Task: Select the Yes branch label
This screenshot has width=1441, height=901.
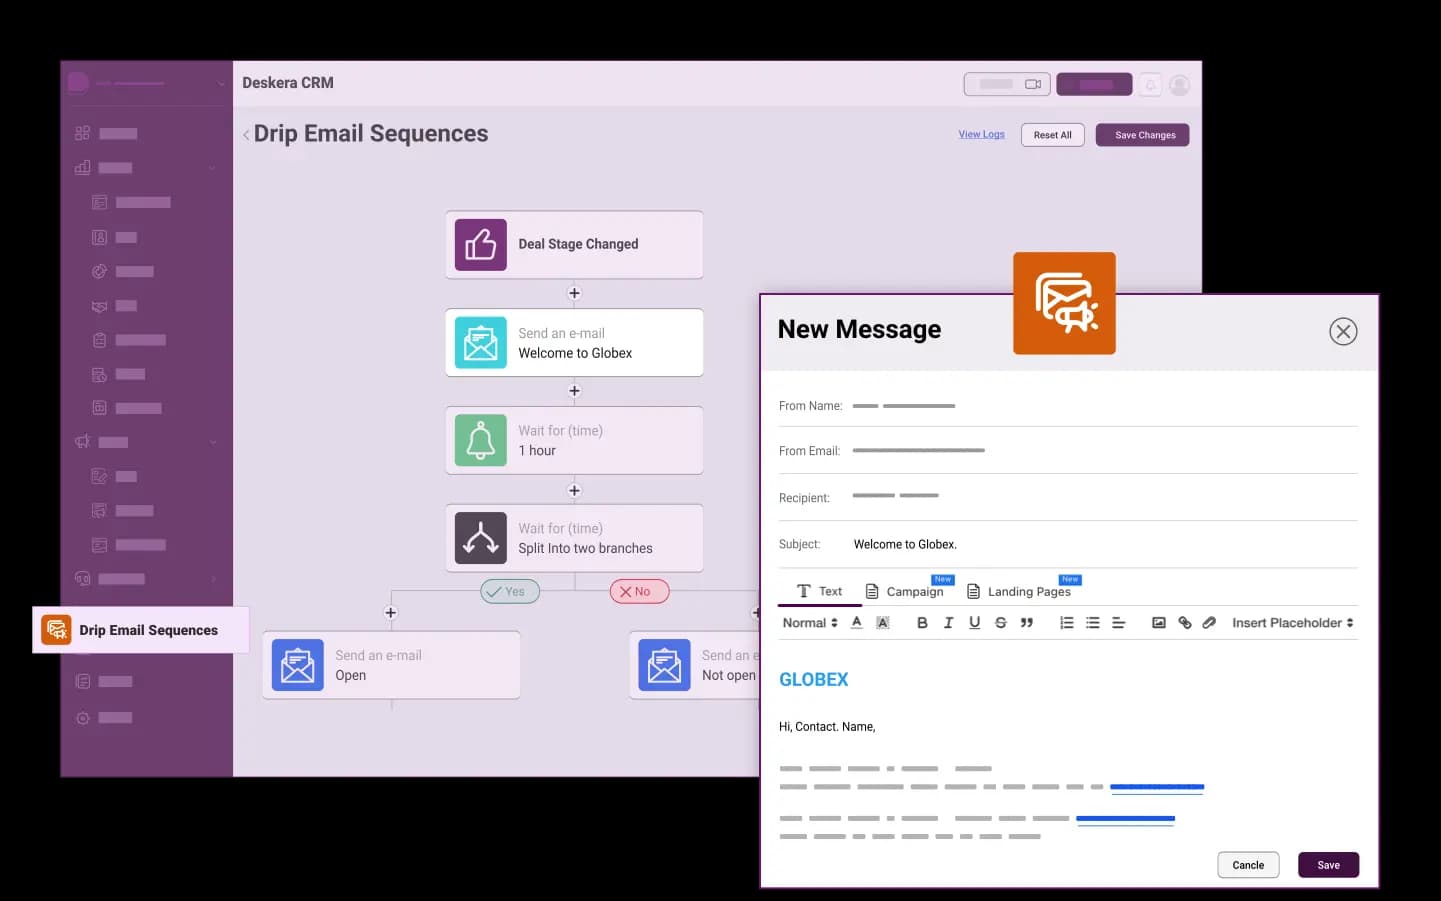Action: 510,591
